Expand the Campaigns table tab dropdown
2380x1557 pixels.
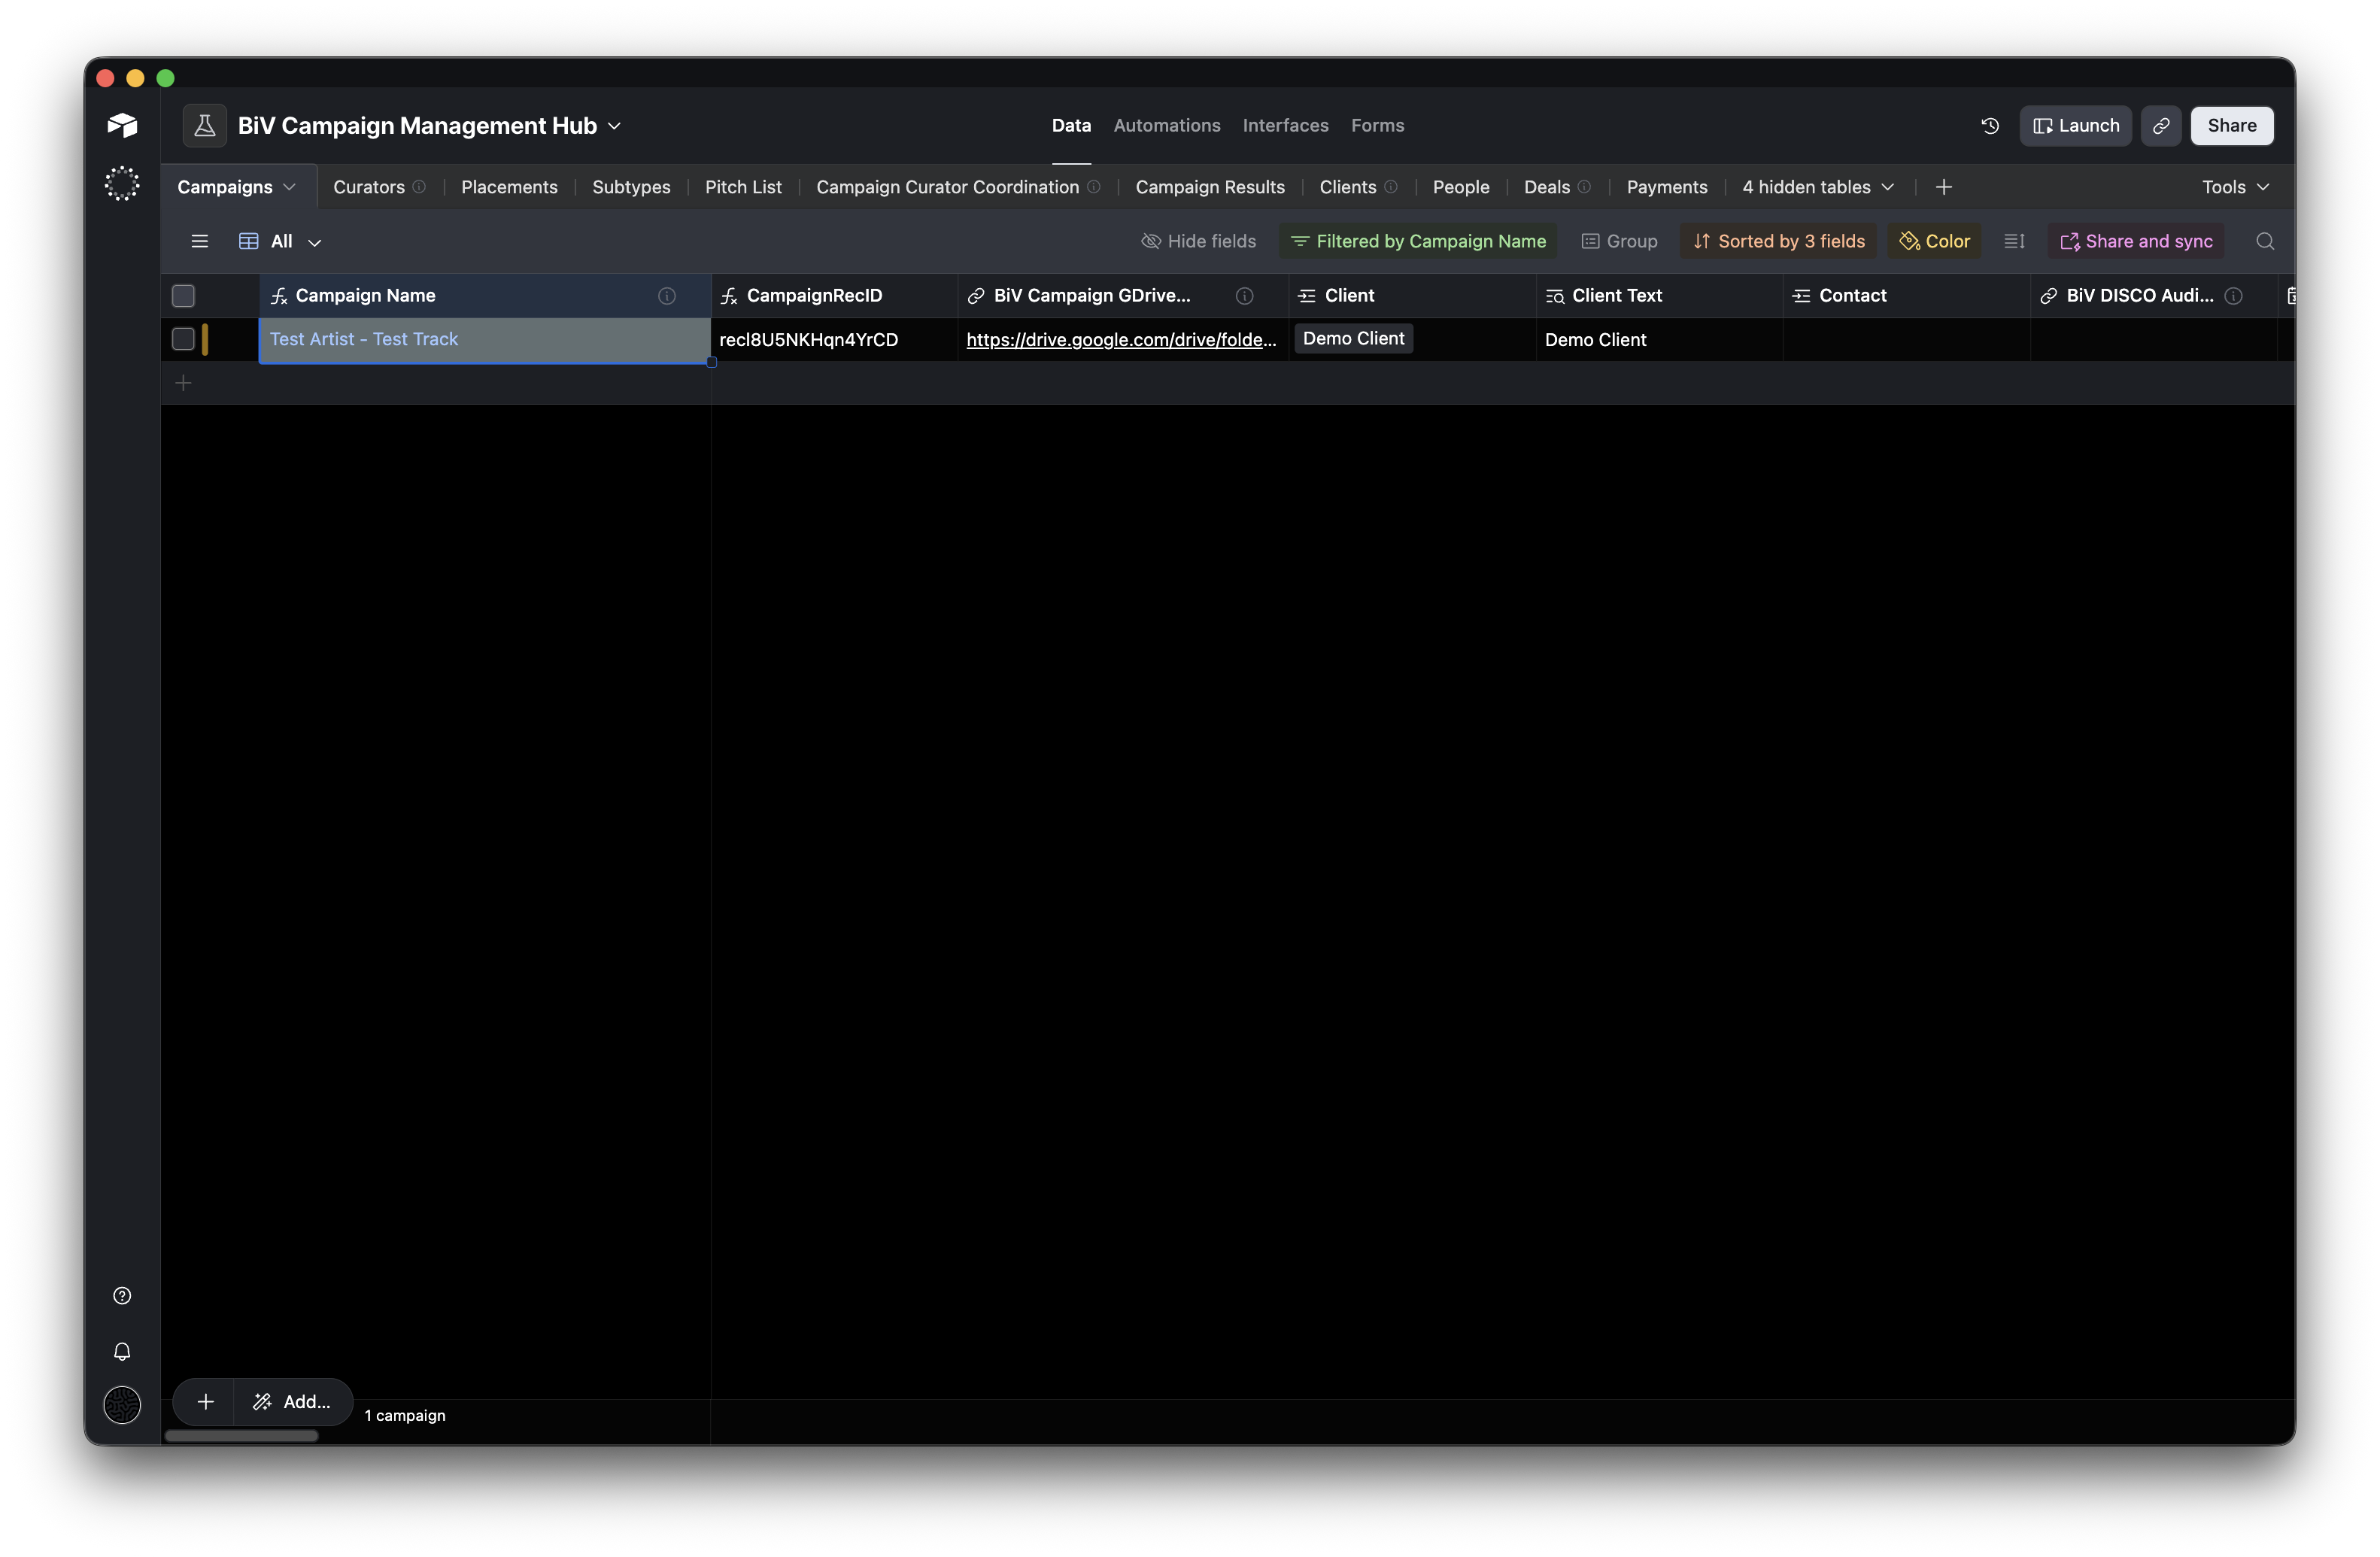[289, 187]
